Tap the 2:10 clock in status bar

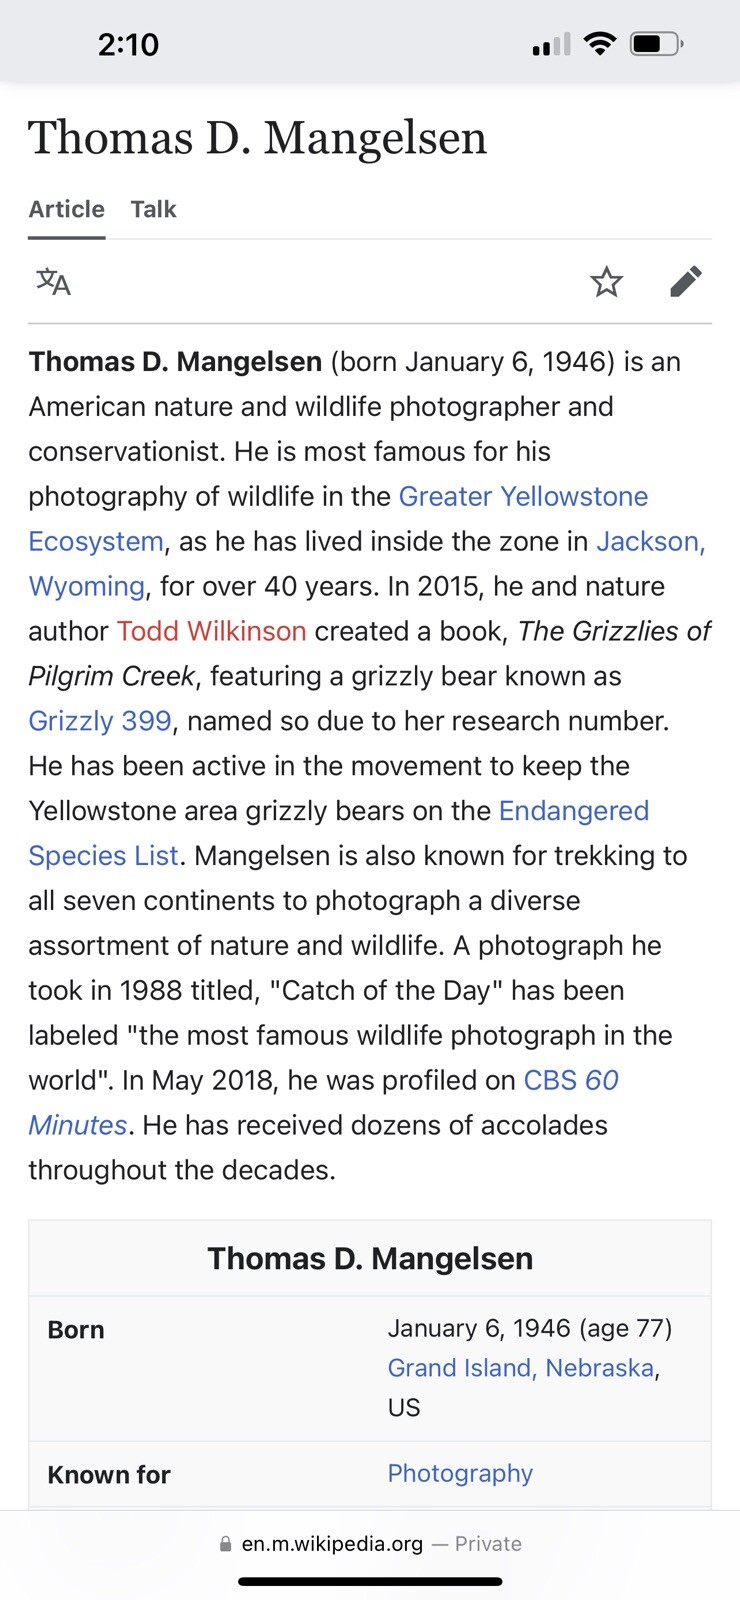[128, 44]
